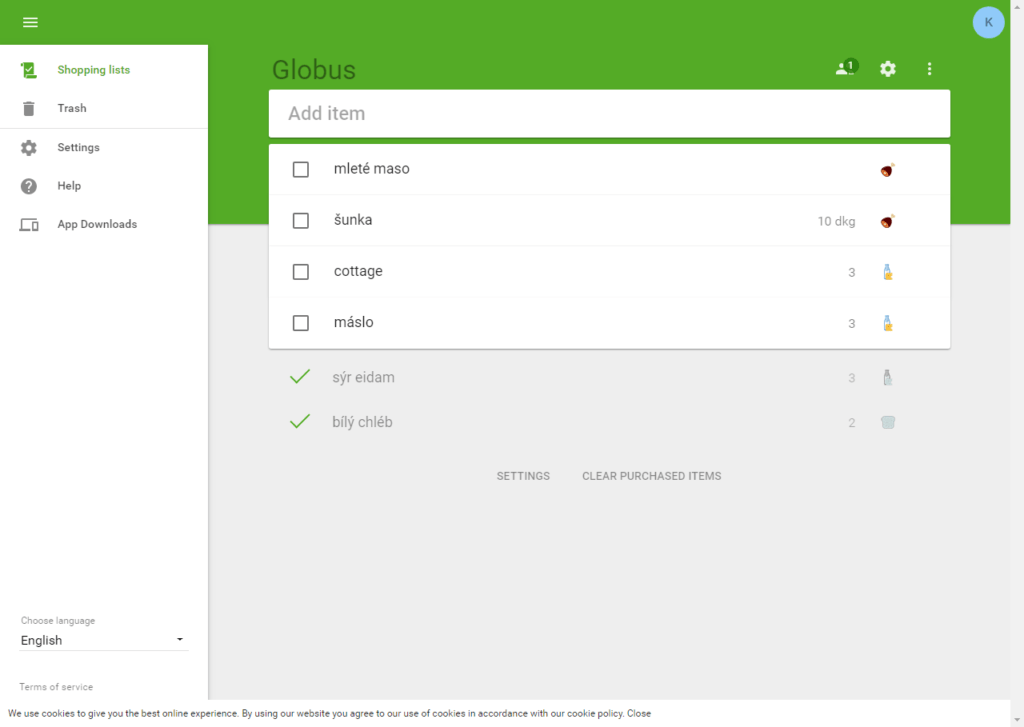
Task: Click the meat category icon for šunka
Action: coord(887,221)
